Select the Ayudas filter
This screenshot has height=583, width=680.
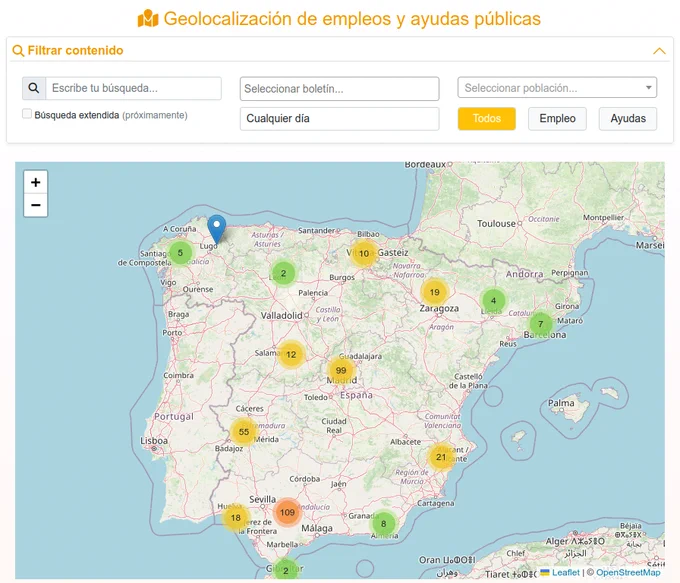628,118
